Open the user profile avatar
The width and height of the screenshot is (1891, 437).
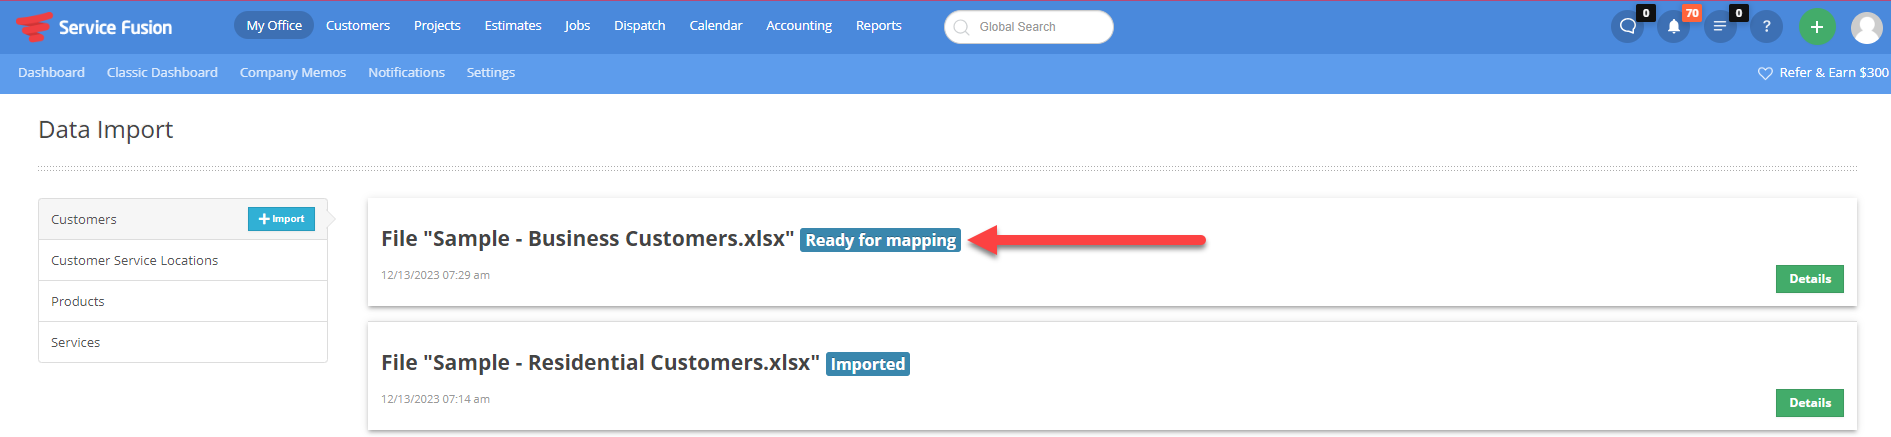click(x=1867, y=27)
